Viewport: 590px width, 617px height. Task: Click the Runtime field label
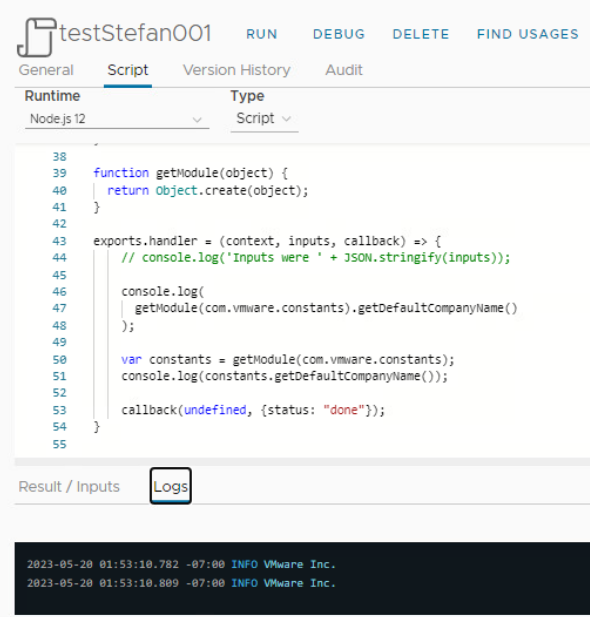(52, 96)
